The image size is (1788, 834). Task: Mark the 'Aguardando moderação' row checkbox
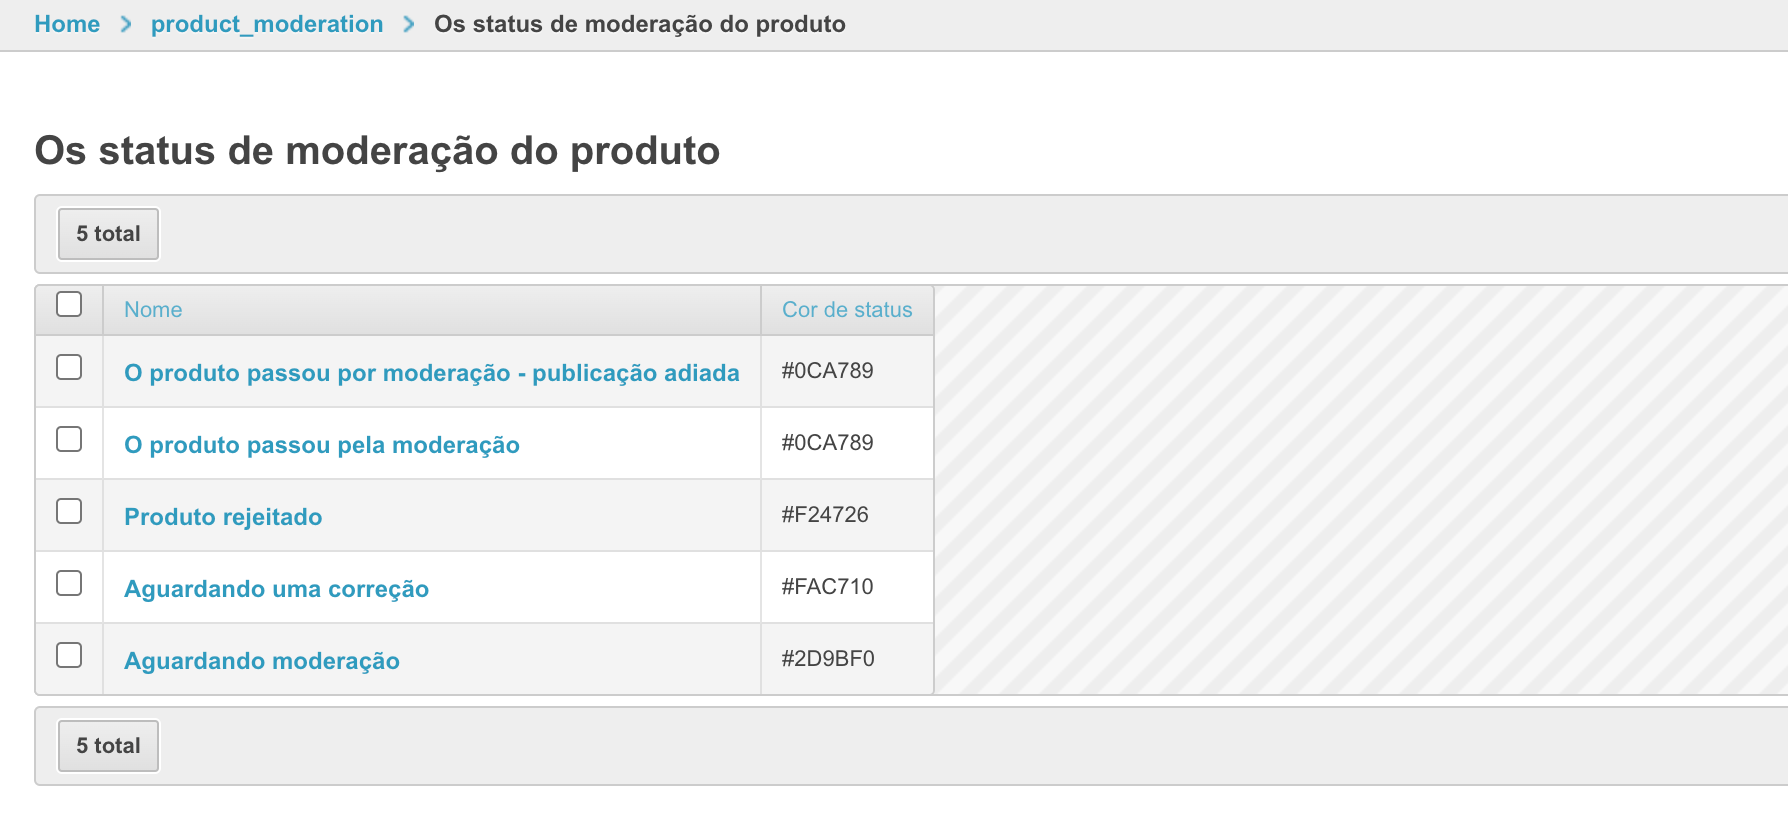[69, 656]
